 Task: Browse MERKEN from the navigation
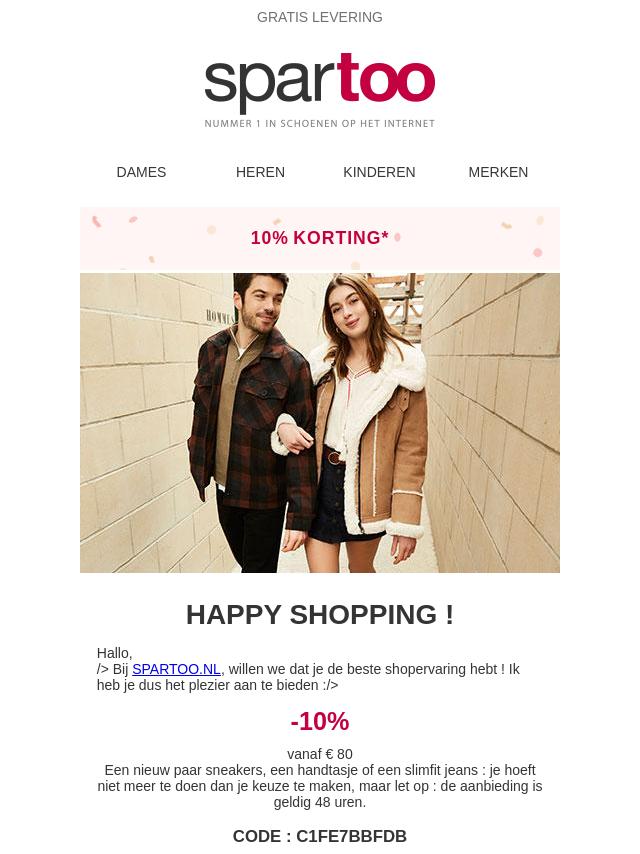pos(498,172)
